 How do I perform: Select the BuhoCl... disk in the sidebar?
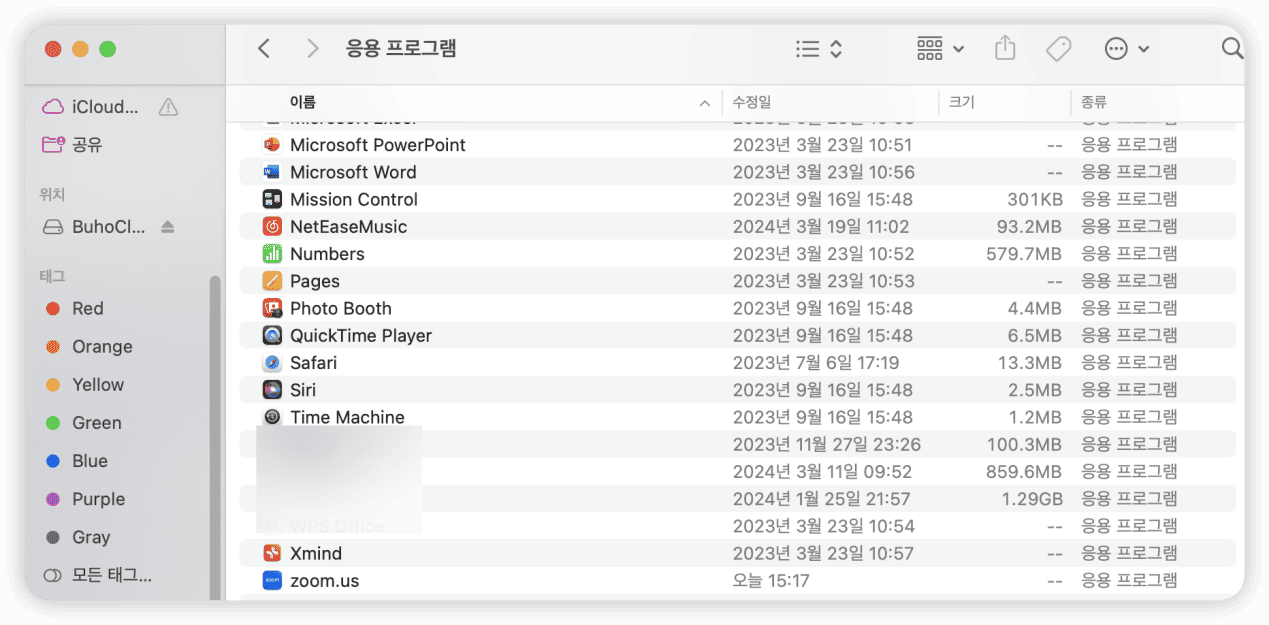pos(95,227)
